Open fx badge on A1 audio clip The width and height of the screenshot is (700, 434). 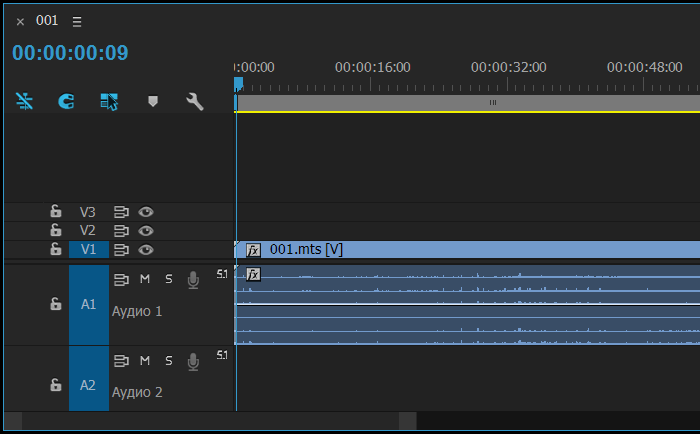click(x=253, y=274)
